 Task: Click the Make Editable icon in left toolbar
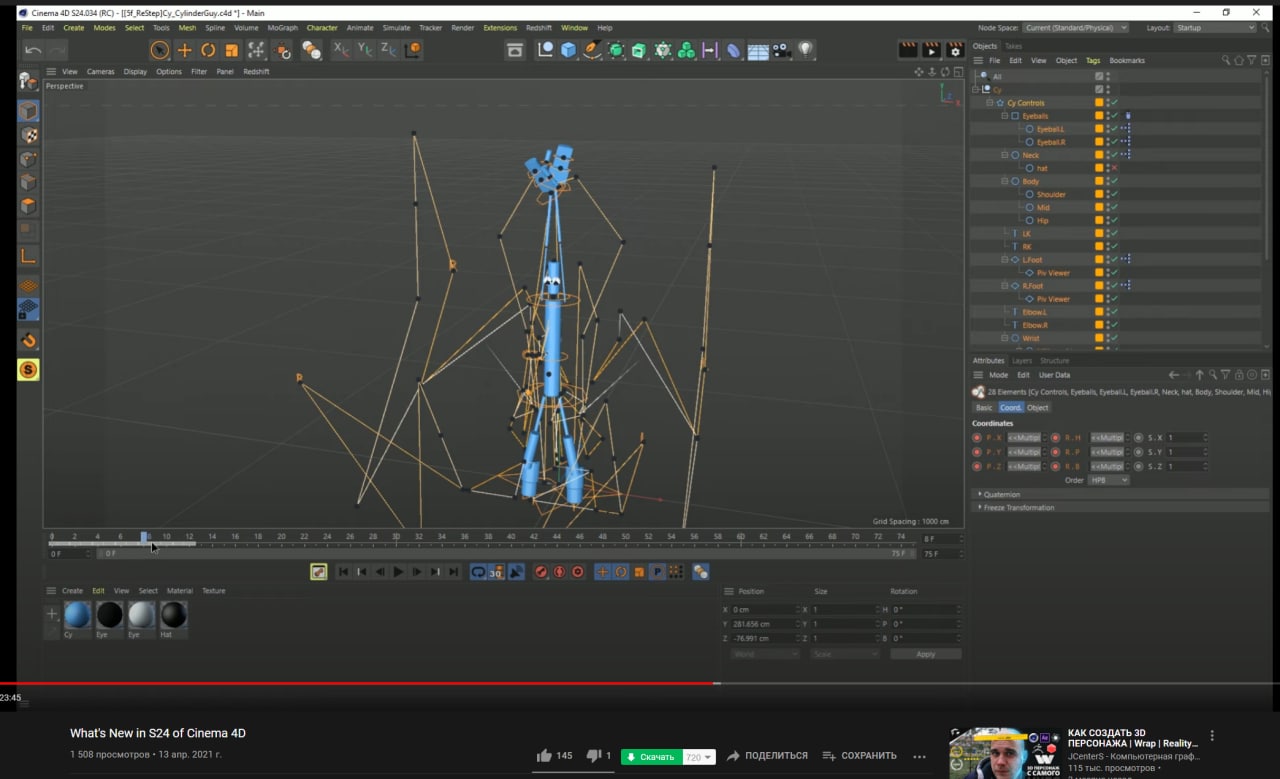pos(28,81)
